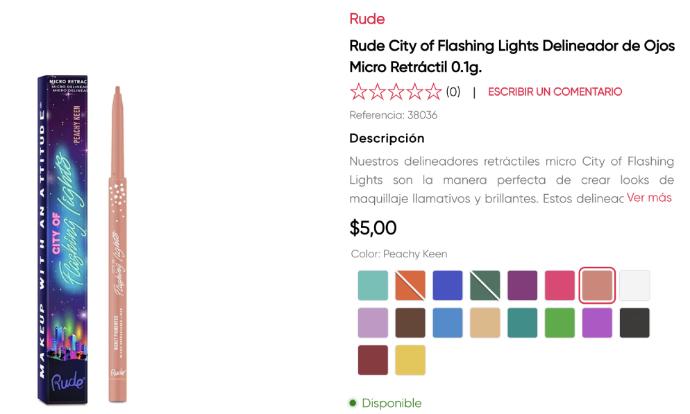690x414 pixels.
Task: Open the Rude brand link
Action: [367, 18]
